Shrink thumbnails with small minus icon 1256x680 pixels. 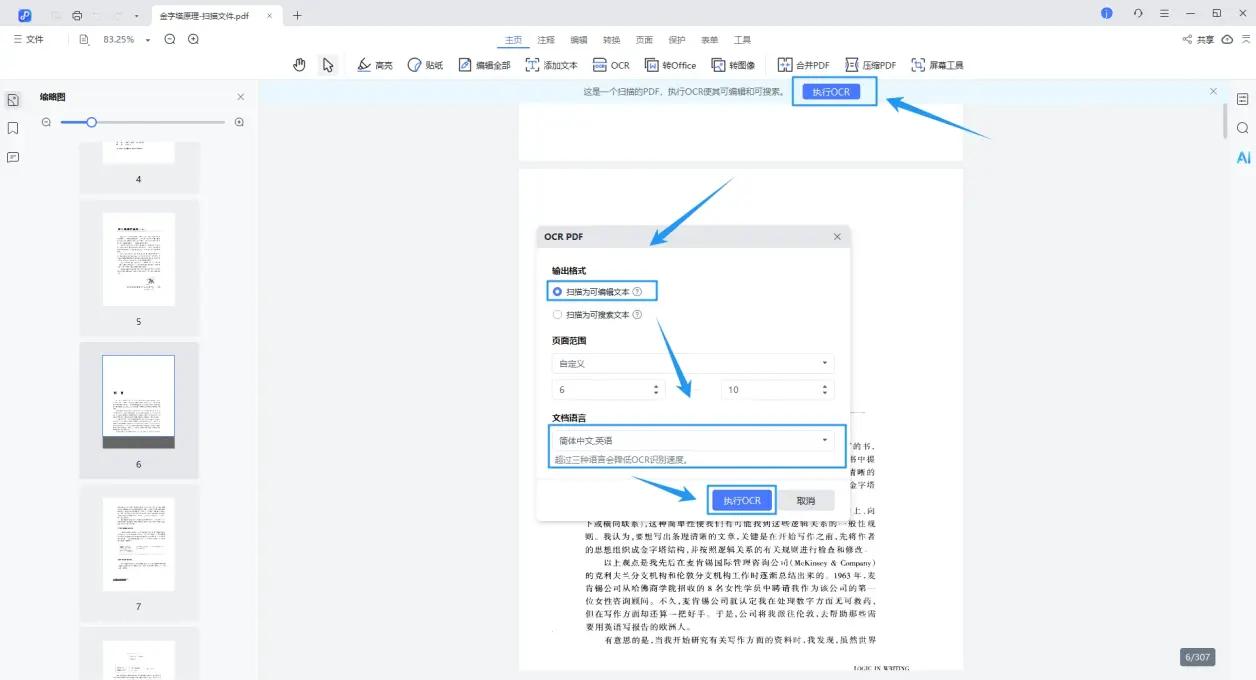[x=46, y=122]
